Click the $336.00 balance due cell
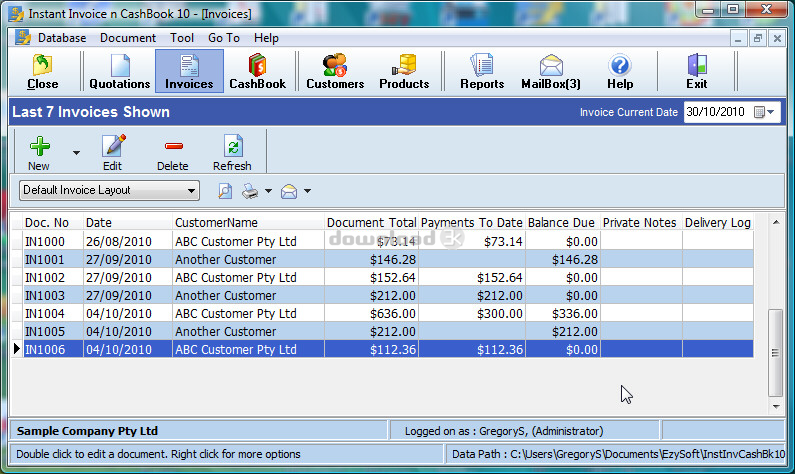The image size is (795, 474). (563, 313)
